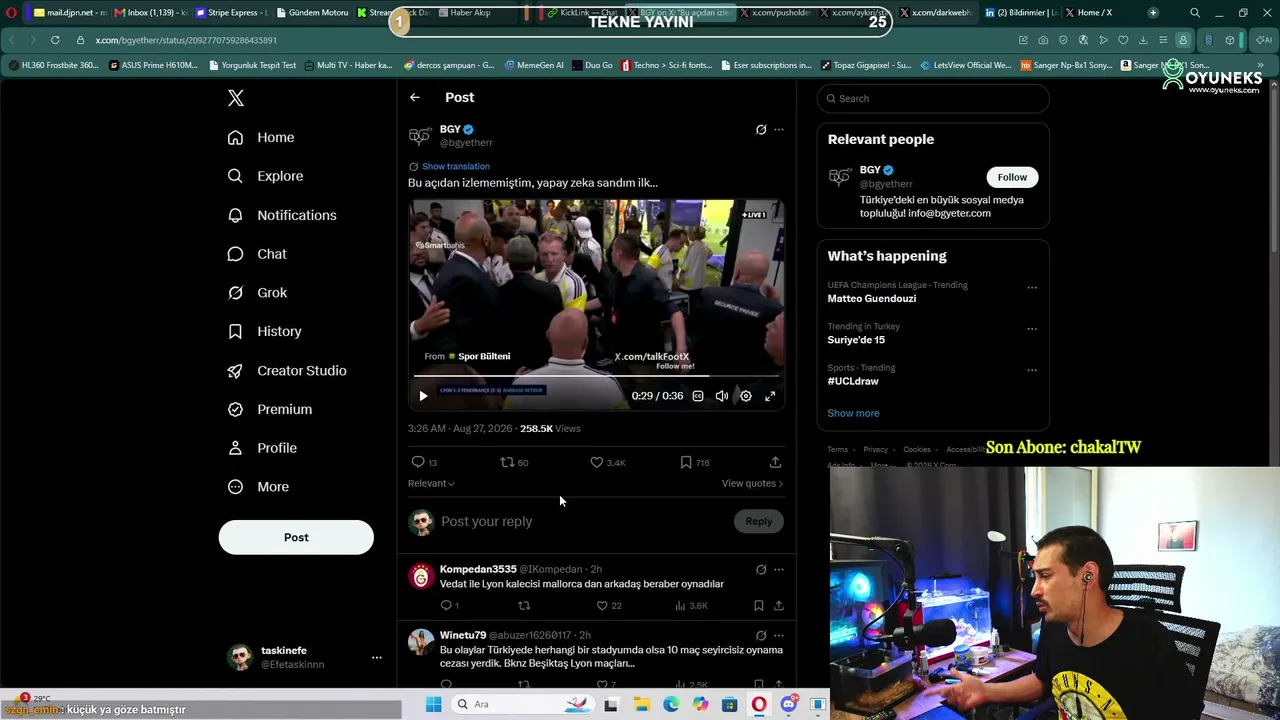Screen dimensions: 1280x720
Task: Open the #UCLdraw trending topic
Action: (x=853, y=381)
